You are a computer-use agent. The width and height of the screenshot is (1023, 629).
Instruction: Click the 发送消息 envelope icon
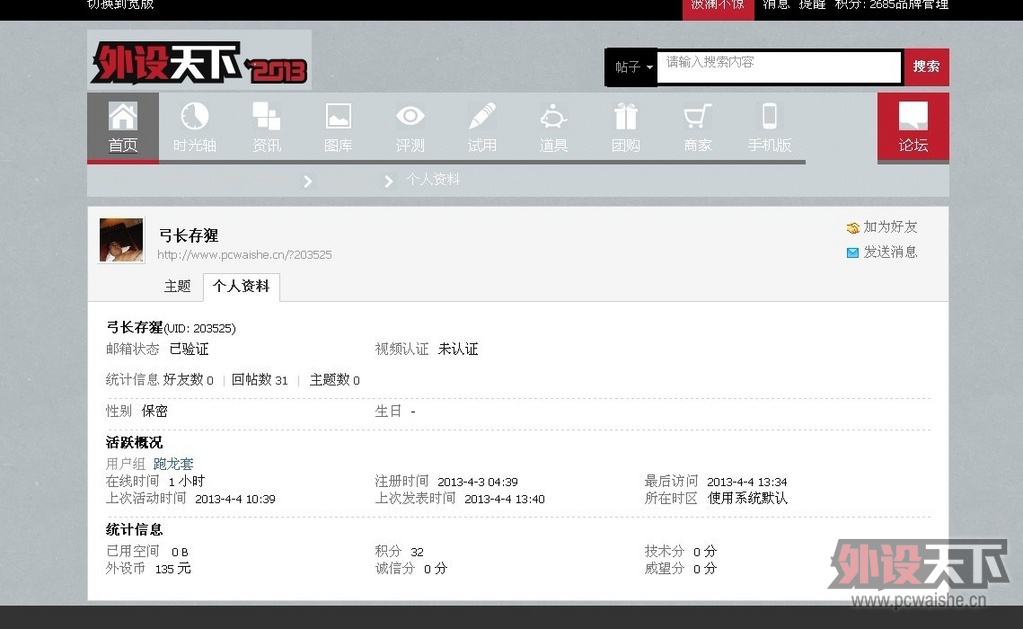click(853, 253)
